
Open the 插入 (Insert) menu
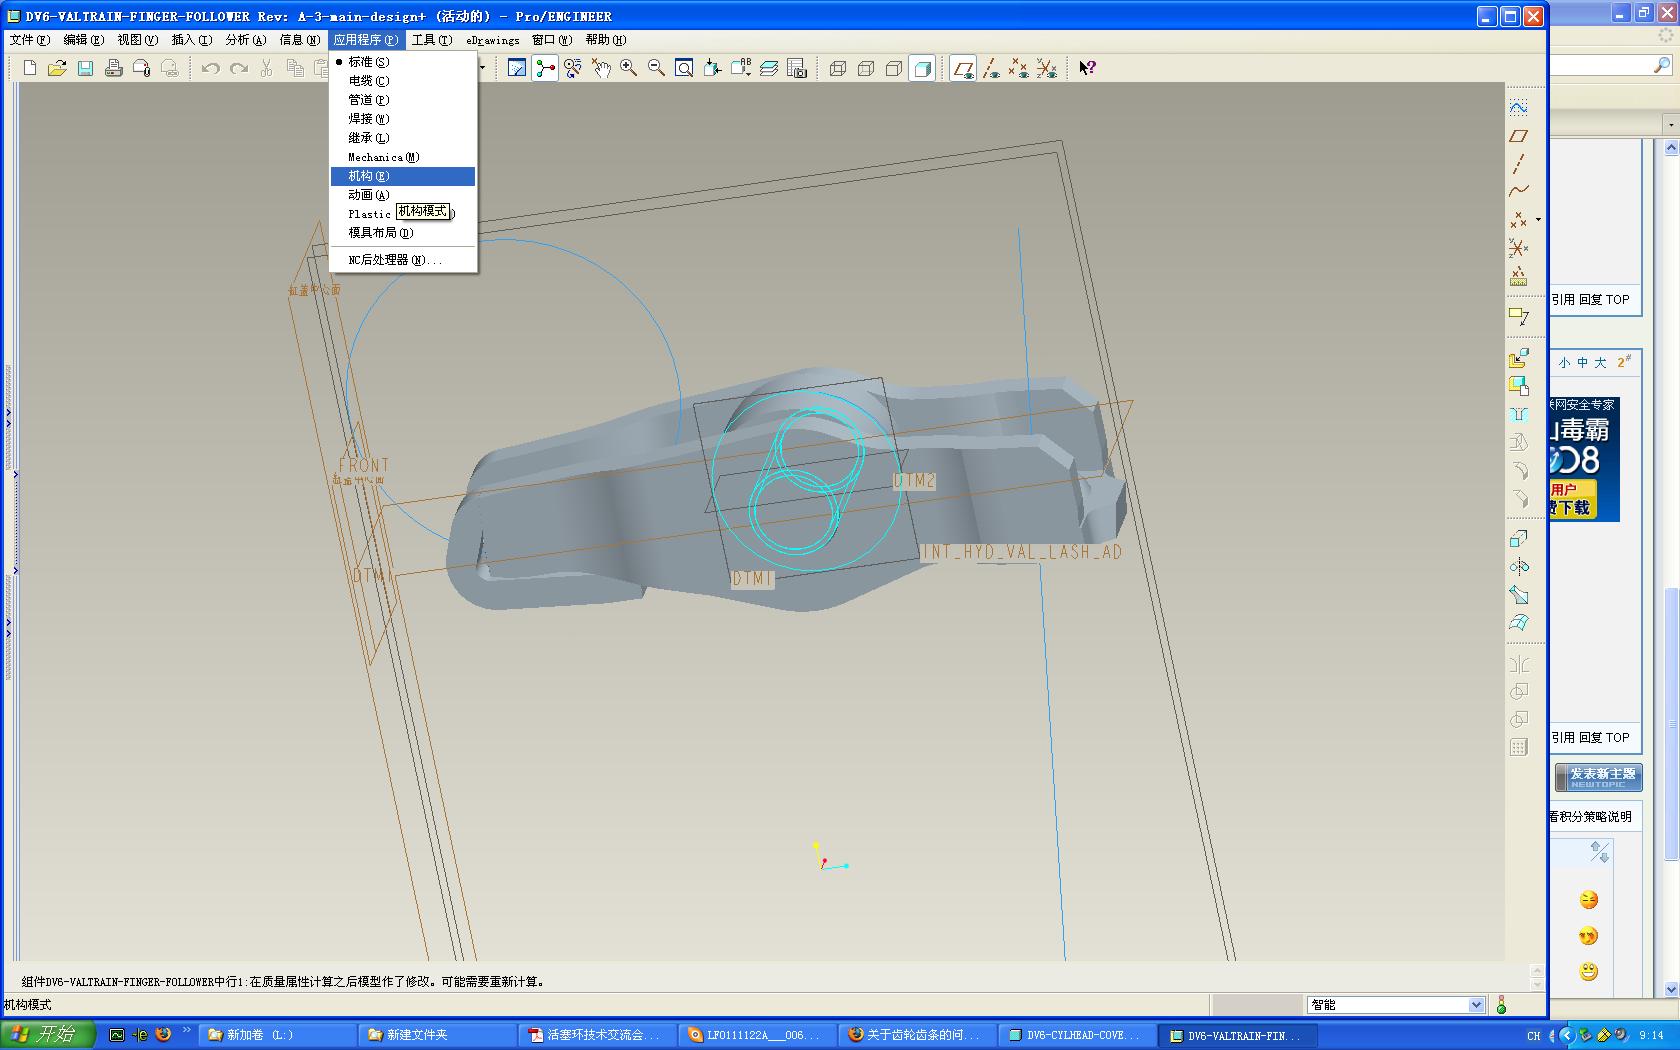pos(191,40)
